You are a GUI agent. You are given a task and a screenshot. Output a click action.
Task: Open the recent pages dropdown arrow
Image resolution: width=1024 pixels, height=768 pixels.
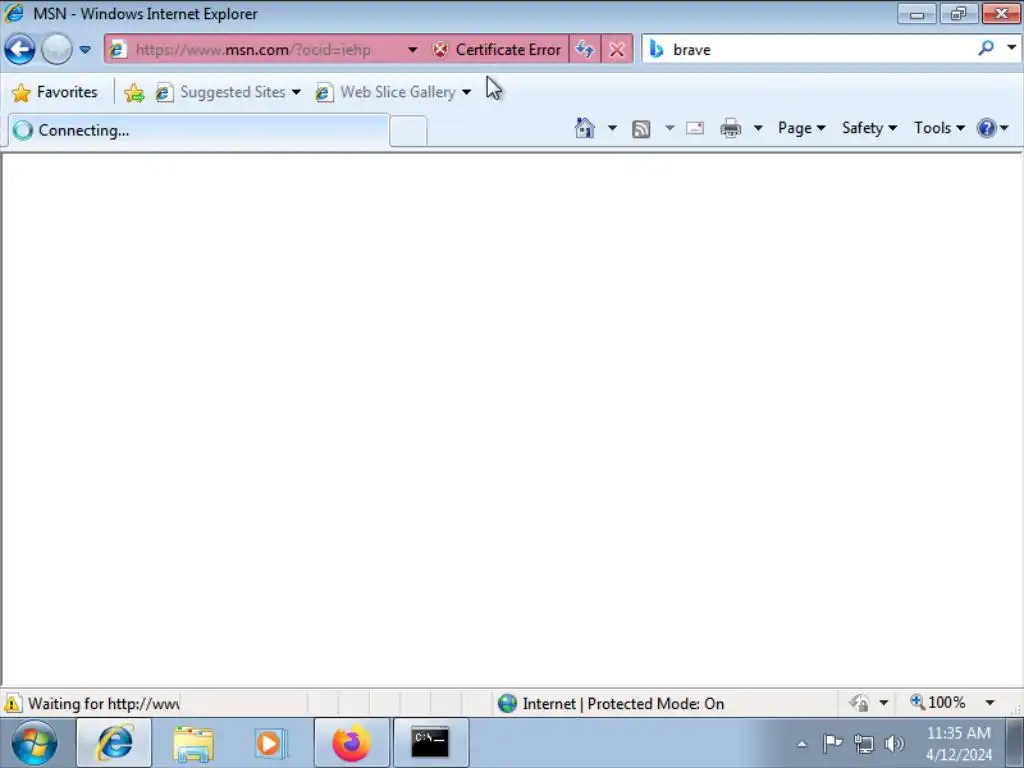pyautogui.click(x=85, y=50)
